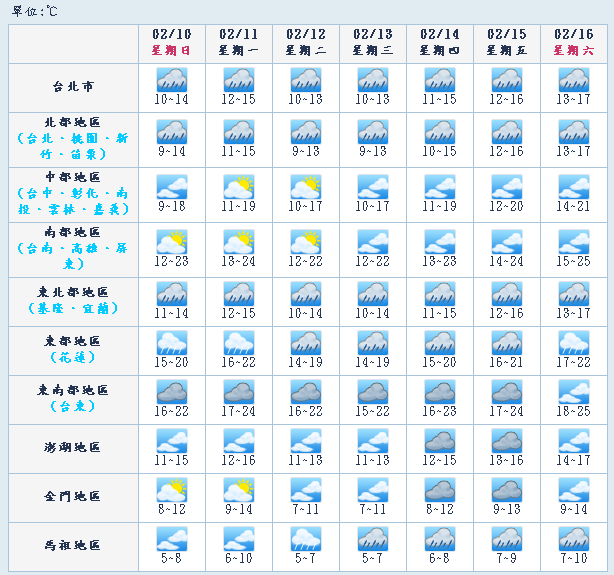Viewport: 614px width, 575px height.
Task: Click the 02/13 星期三 date header
Action: coord(373,42)
